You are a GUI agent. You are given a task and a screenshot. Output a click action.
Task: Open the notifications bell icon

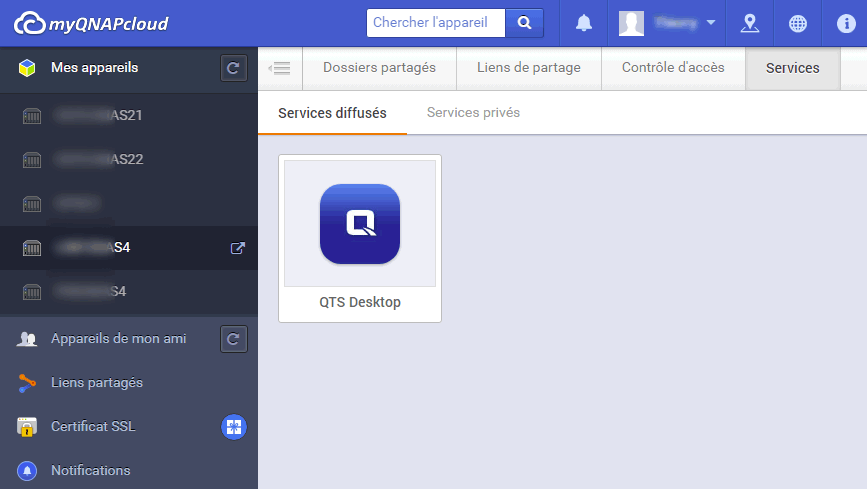tap(583, 23)
